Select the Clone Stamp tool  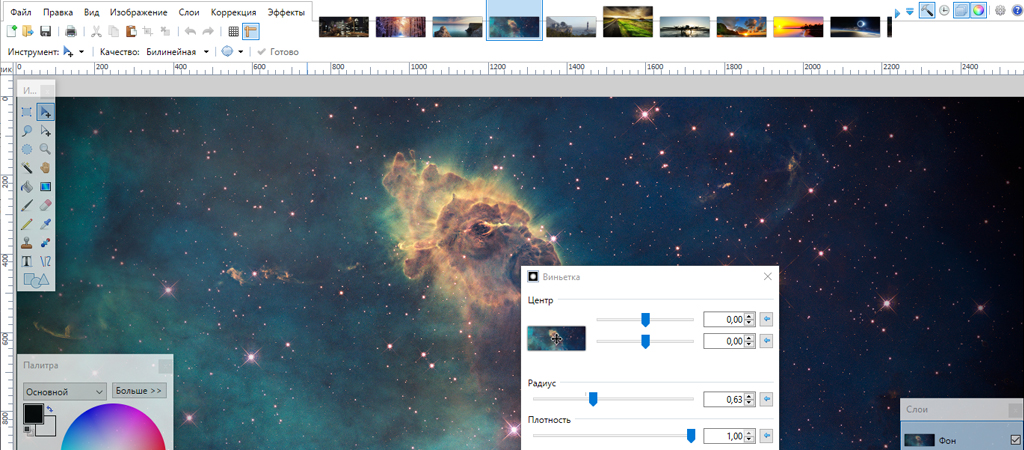[x=27, y=242]
